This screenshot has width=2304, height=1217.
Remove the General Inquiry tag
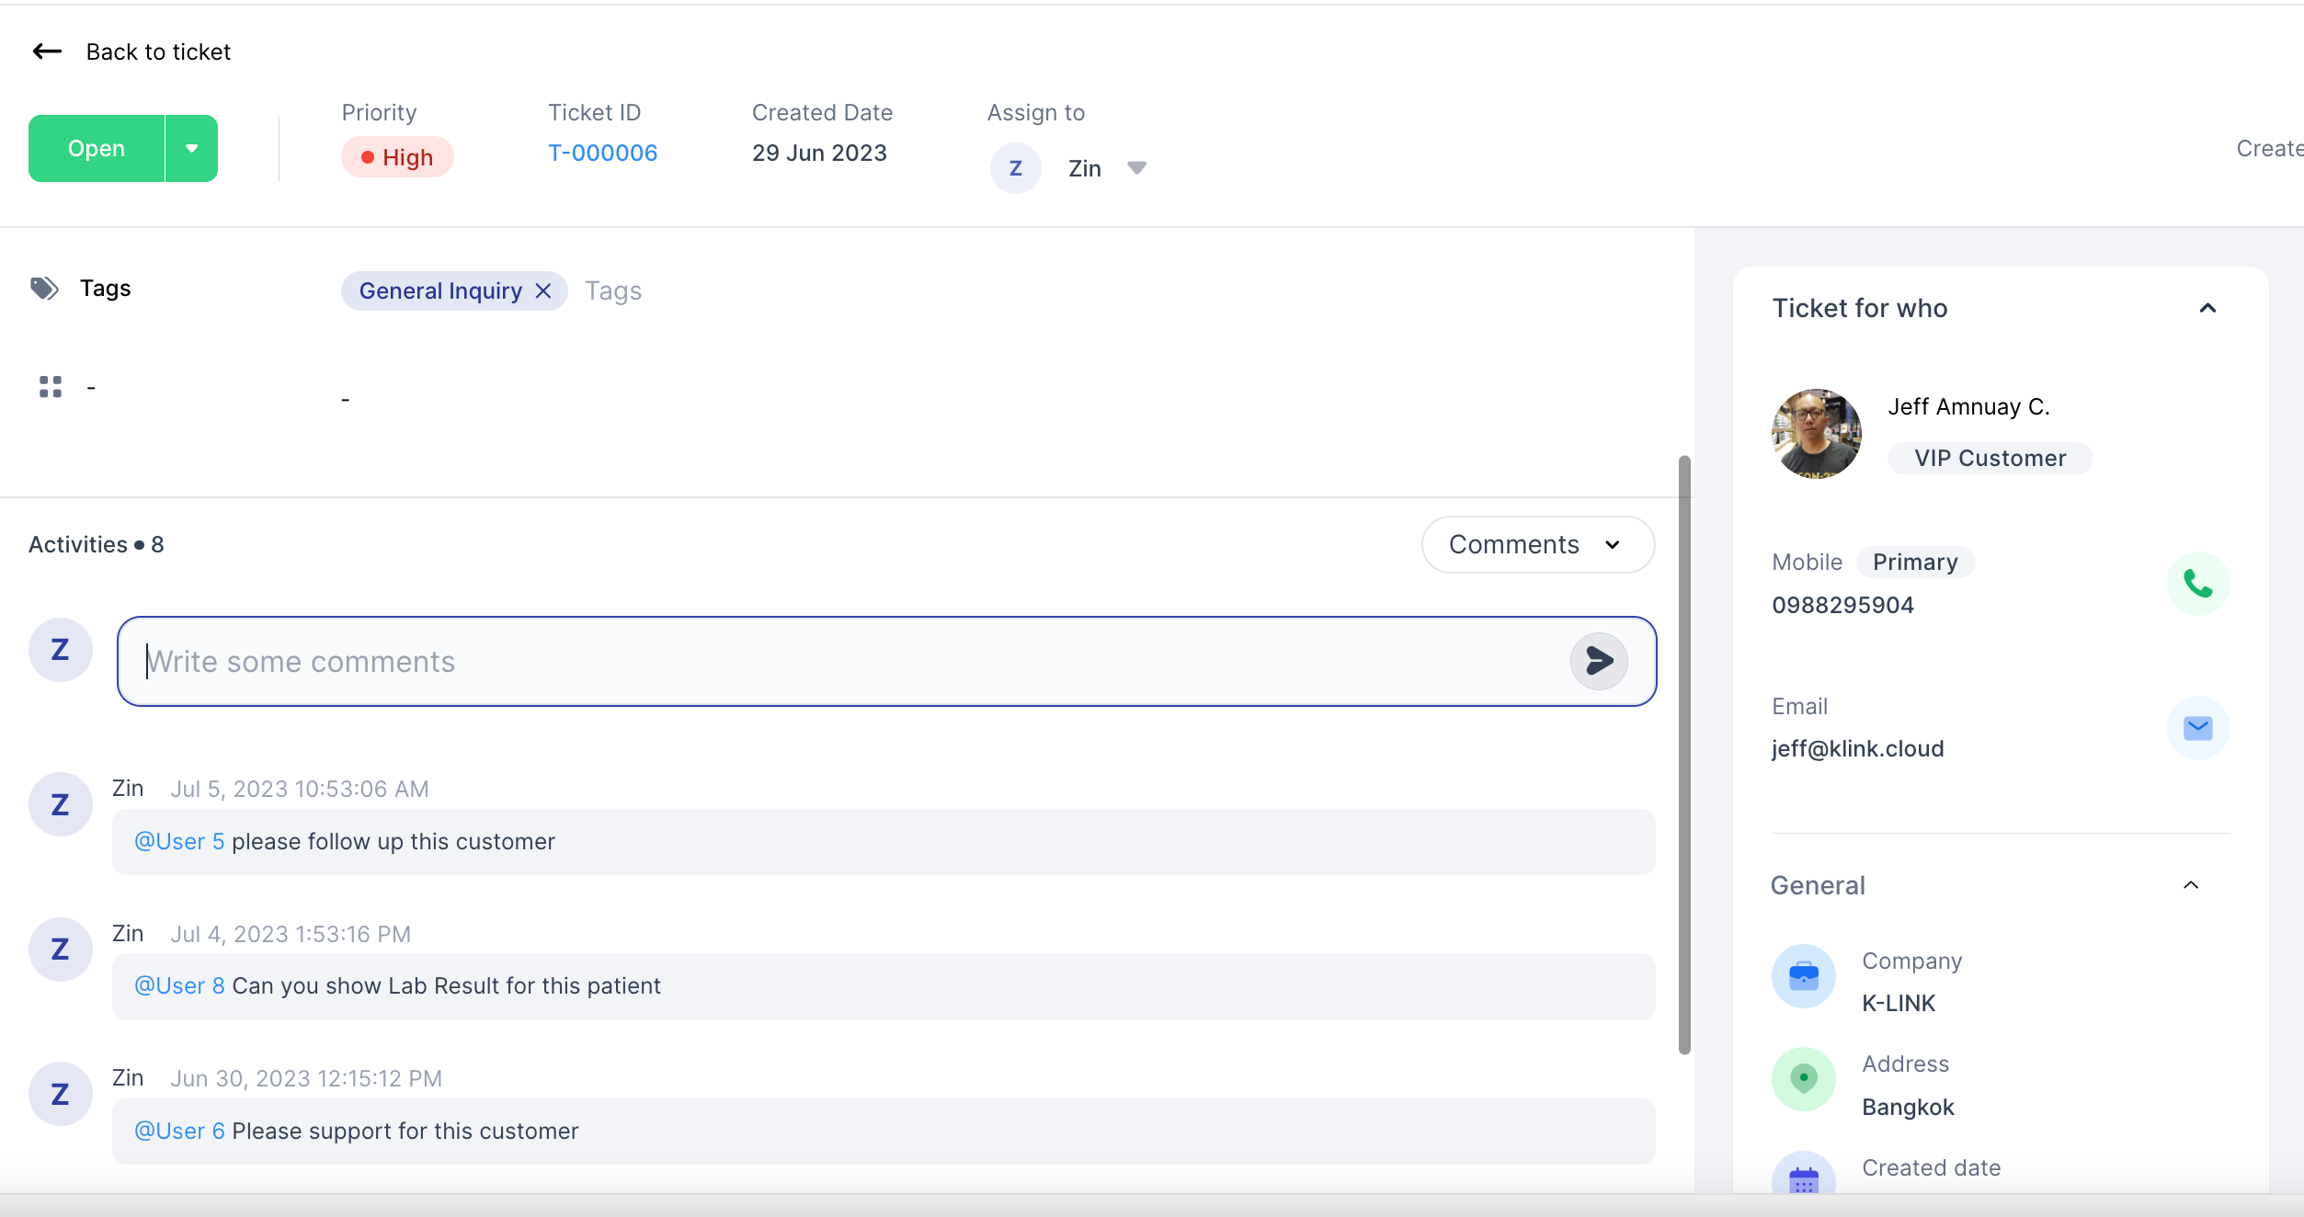coord(543,291)
